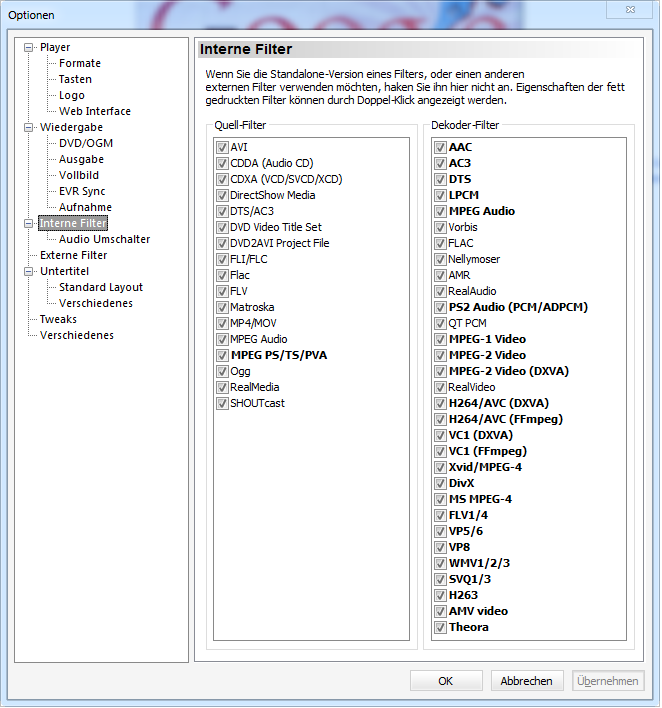This screenshot has height=708, width=662.
Task: Disable the Matroska source filter
Action: coord(222,307)
